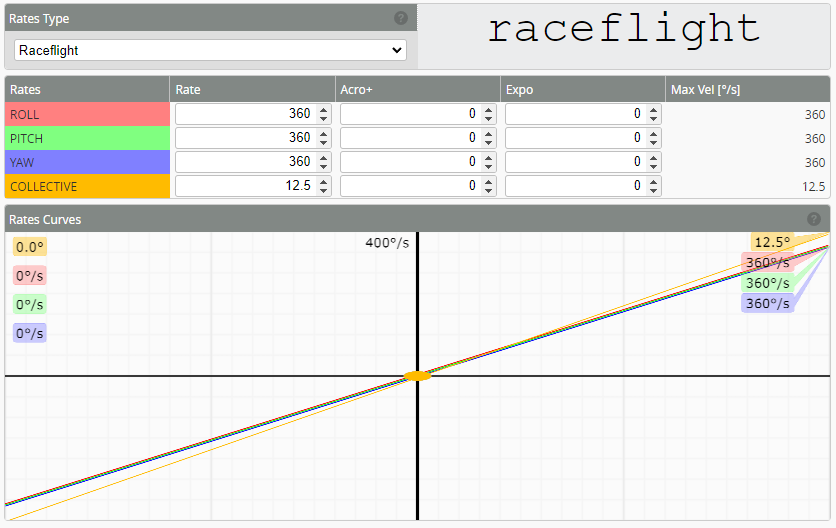The image size is (836, 528).
Task: Open the Raceflight rates type dropdown
Action: pos(210,50)
